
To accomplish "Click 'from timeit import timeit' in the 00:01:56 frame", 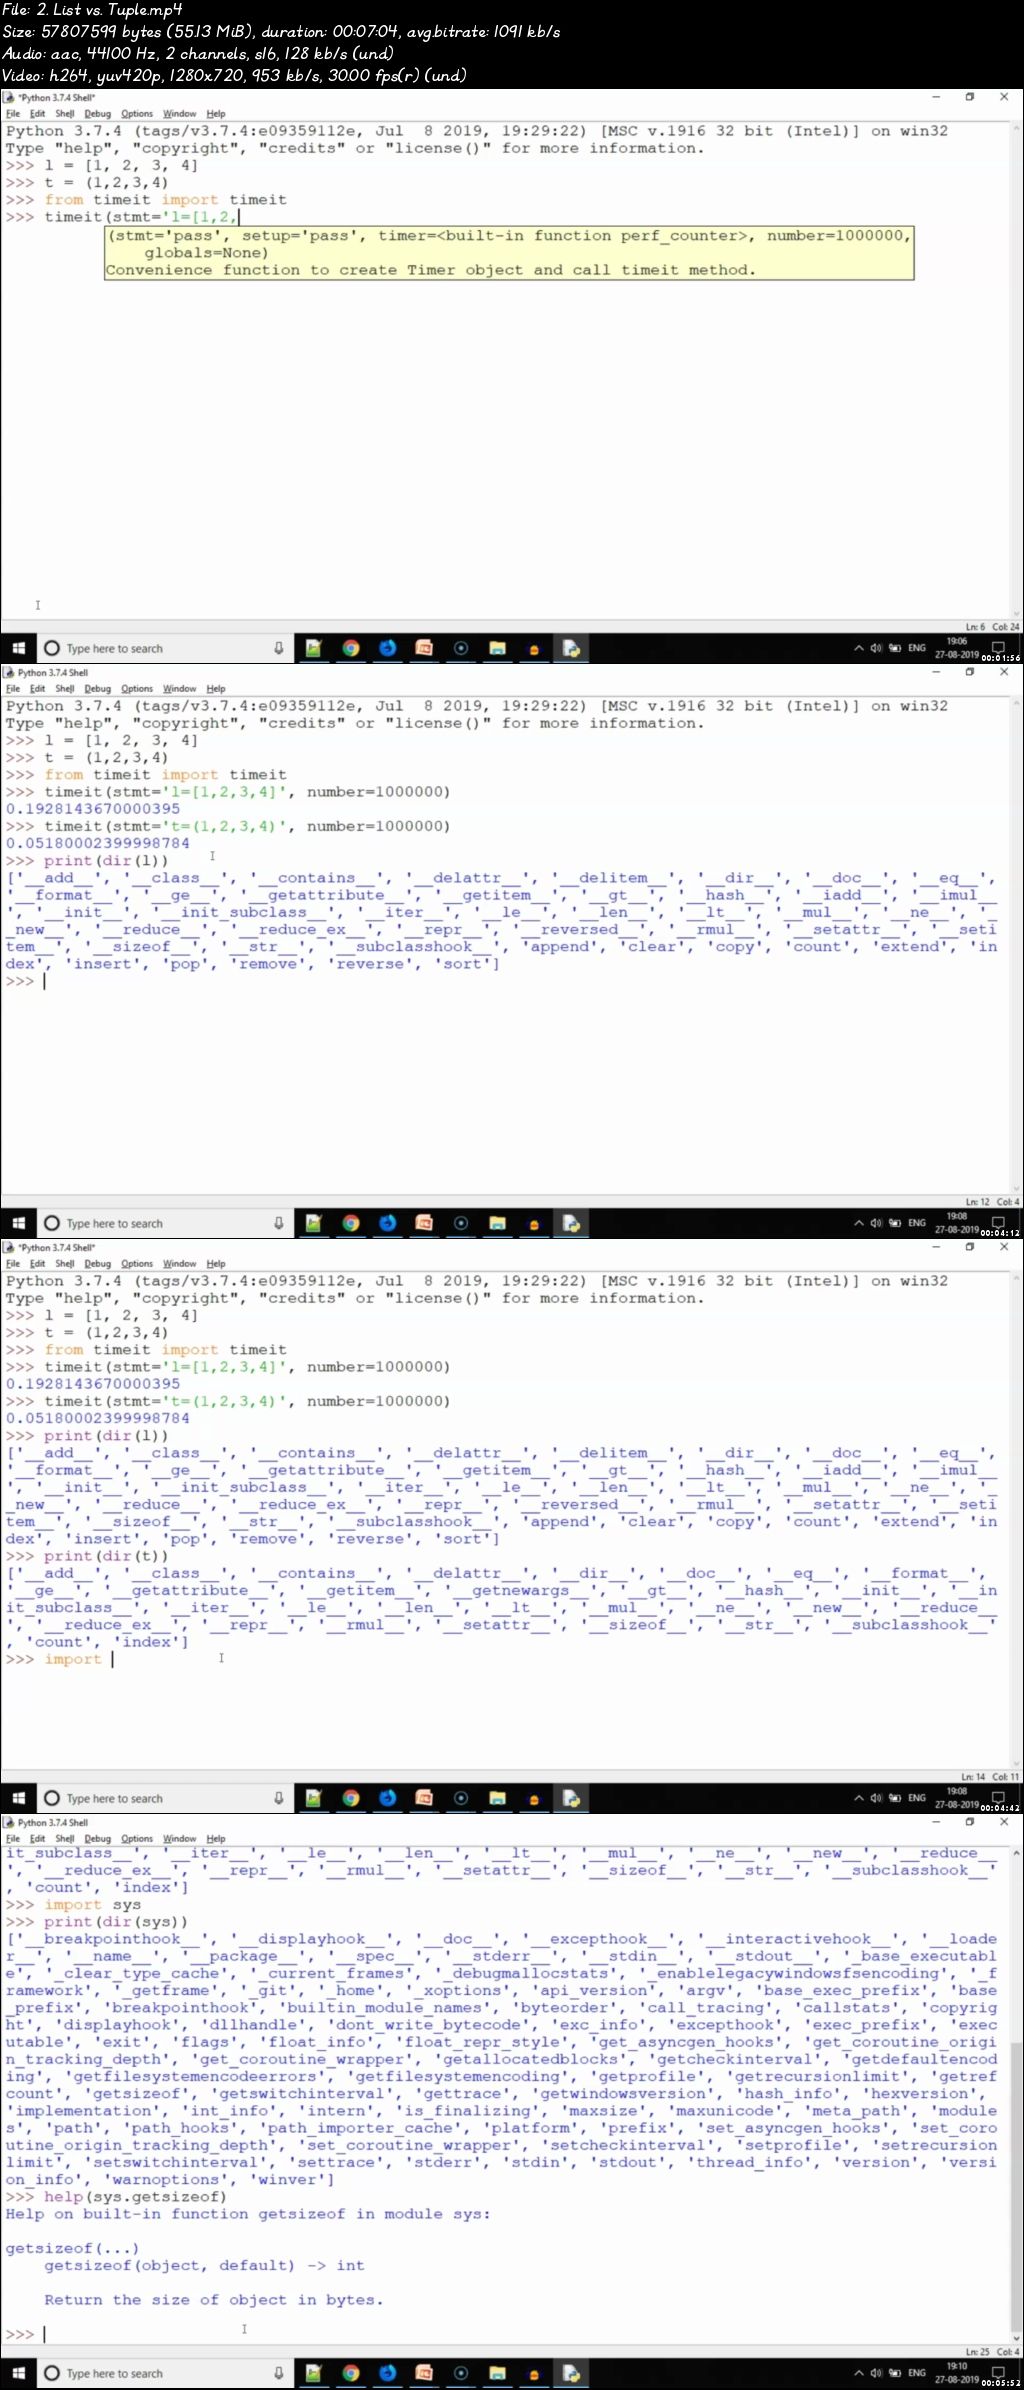I will (165, 200).
